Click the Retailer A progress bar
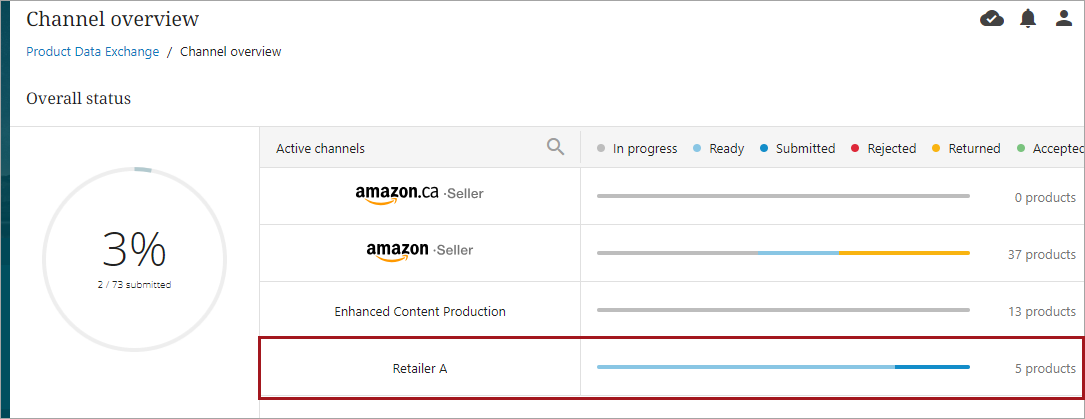This screenshot has width=1085, height=419. pos(783,367)
